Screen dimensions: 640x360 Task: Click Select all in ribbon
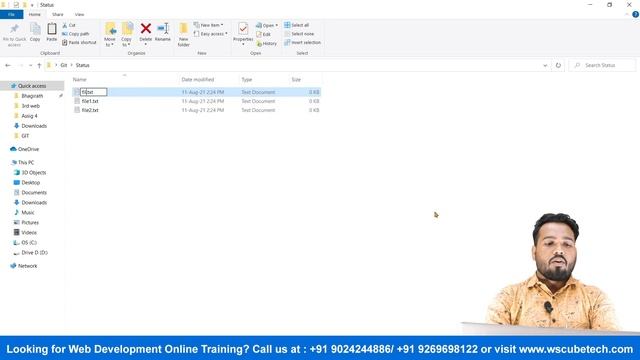(297, 25)
